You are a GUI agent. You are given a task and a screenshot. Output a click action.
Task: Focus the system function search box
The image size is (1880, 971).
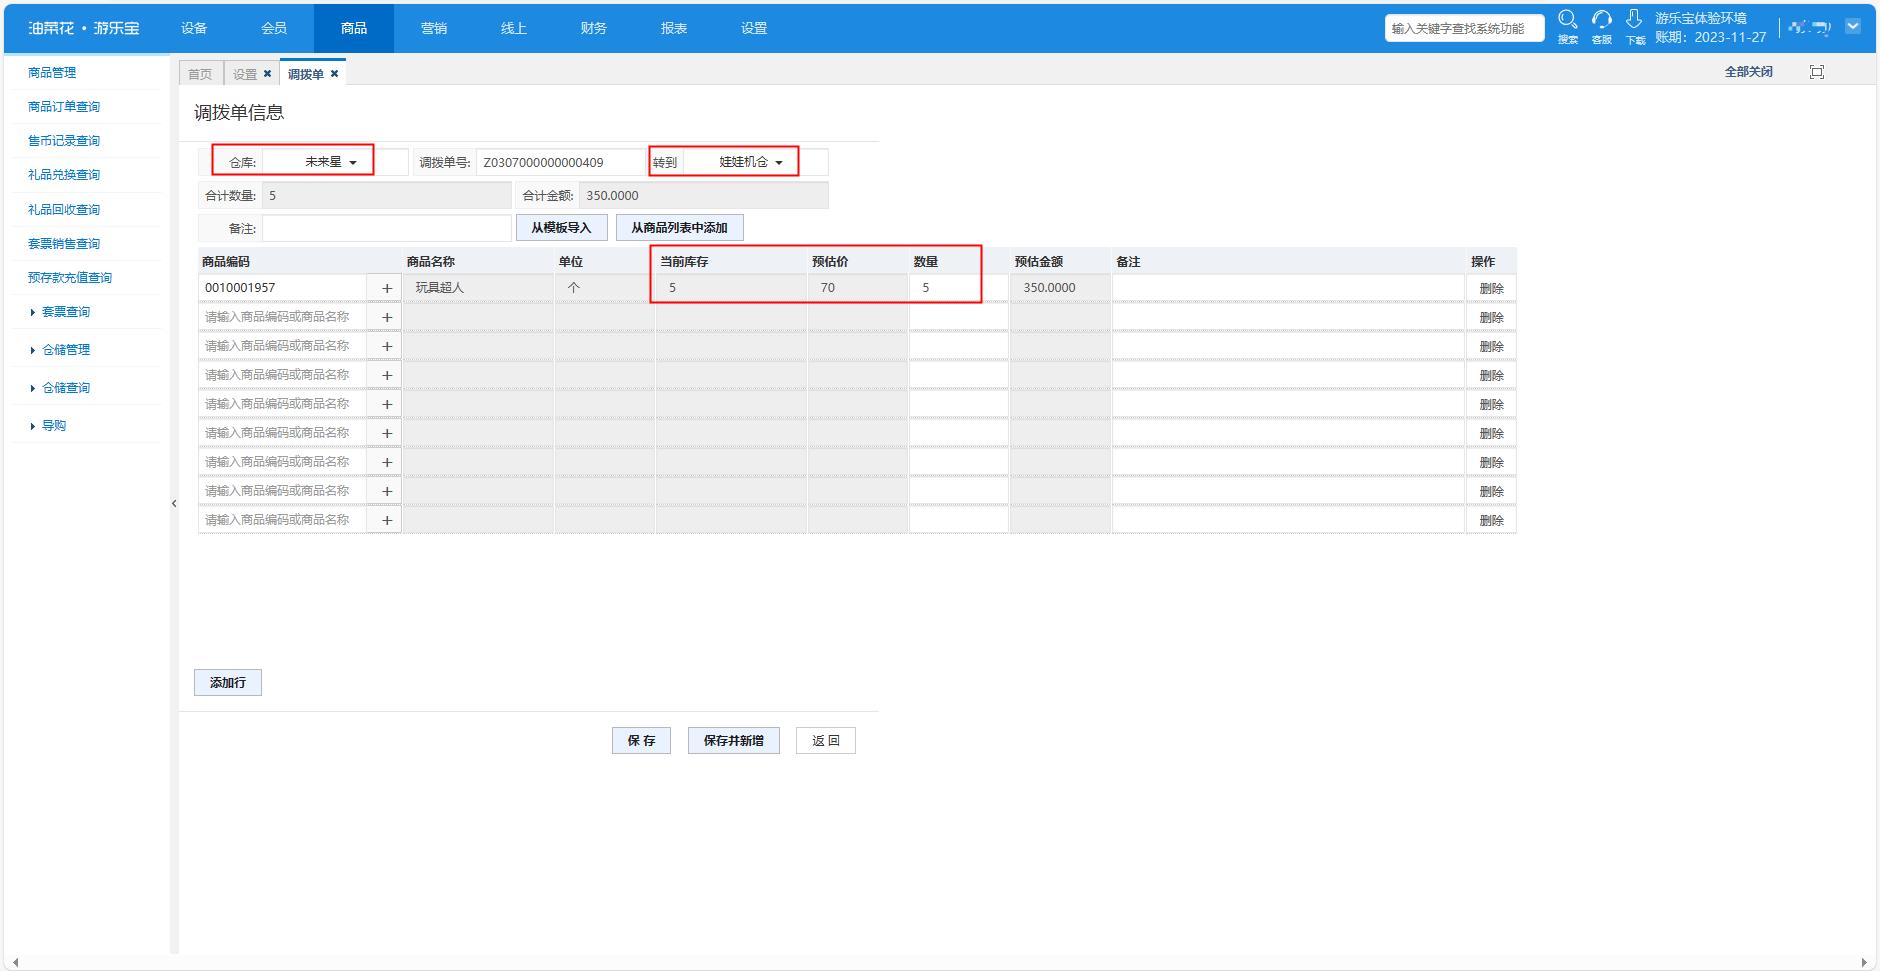click(1464, 28)
